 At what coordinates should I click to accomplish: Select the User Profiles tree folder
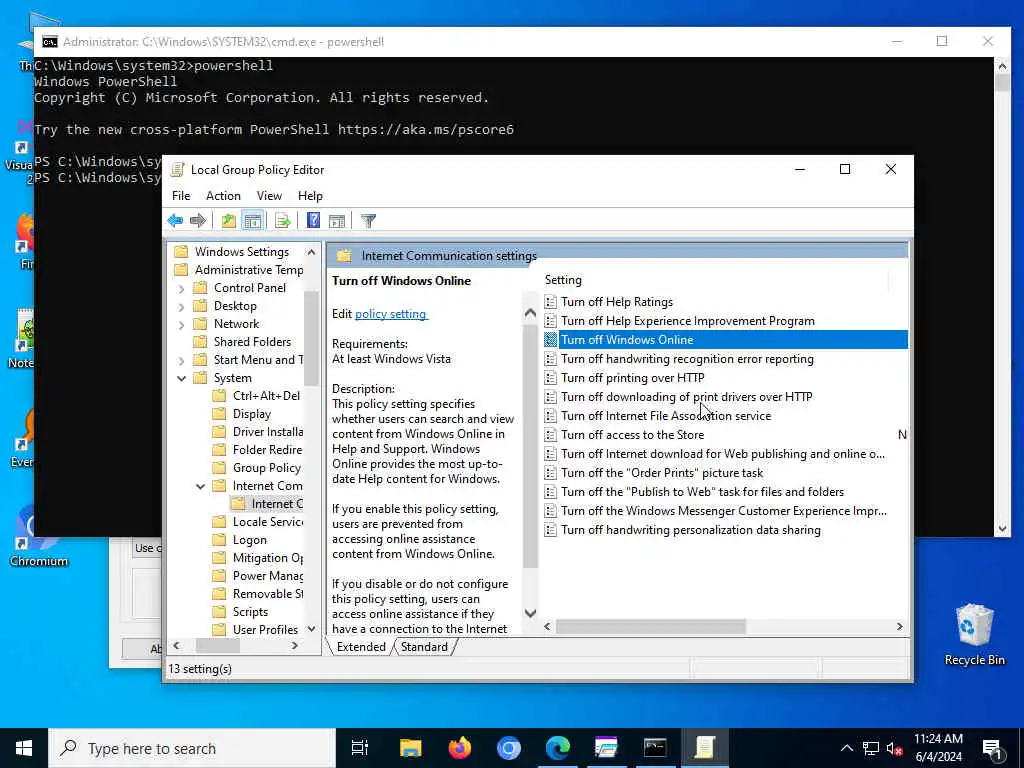point(265,630)
